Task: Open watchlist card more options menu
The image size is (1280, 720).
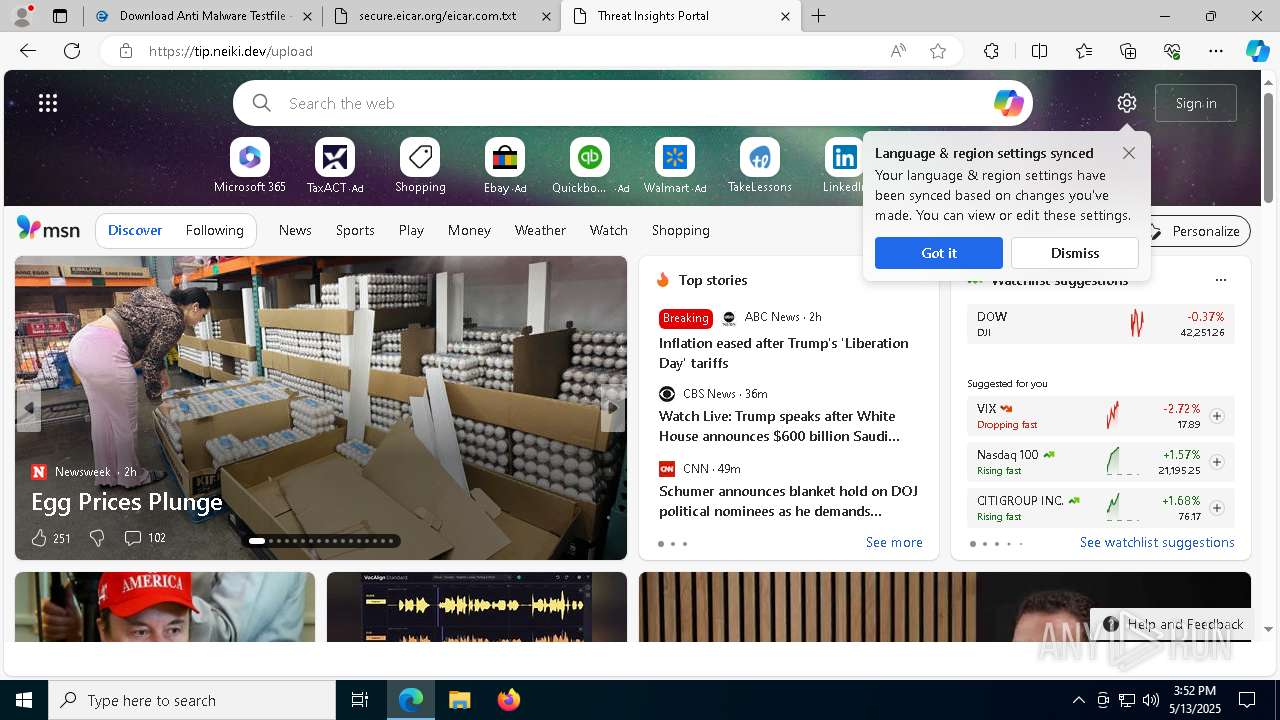Action: pos(1220,280)
